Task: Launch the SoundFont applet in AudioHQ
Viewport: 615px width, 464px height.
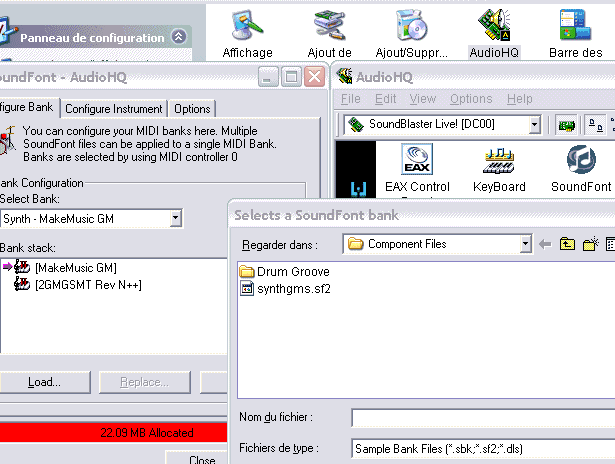Action: click(581, 169)
